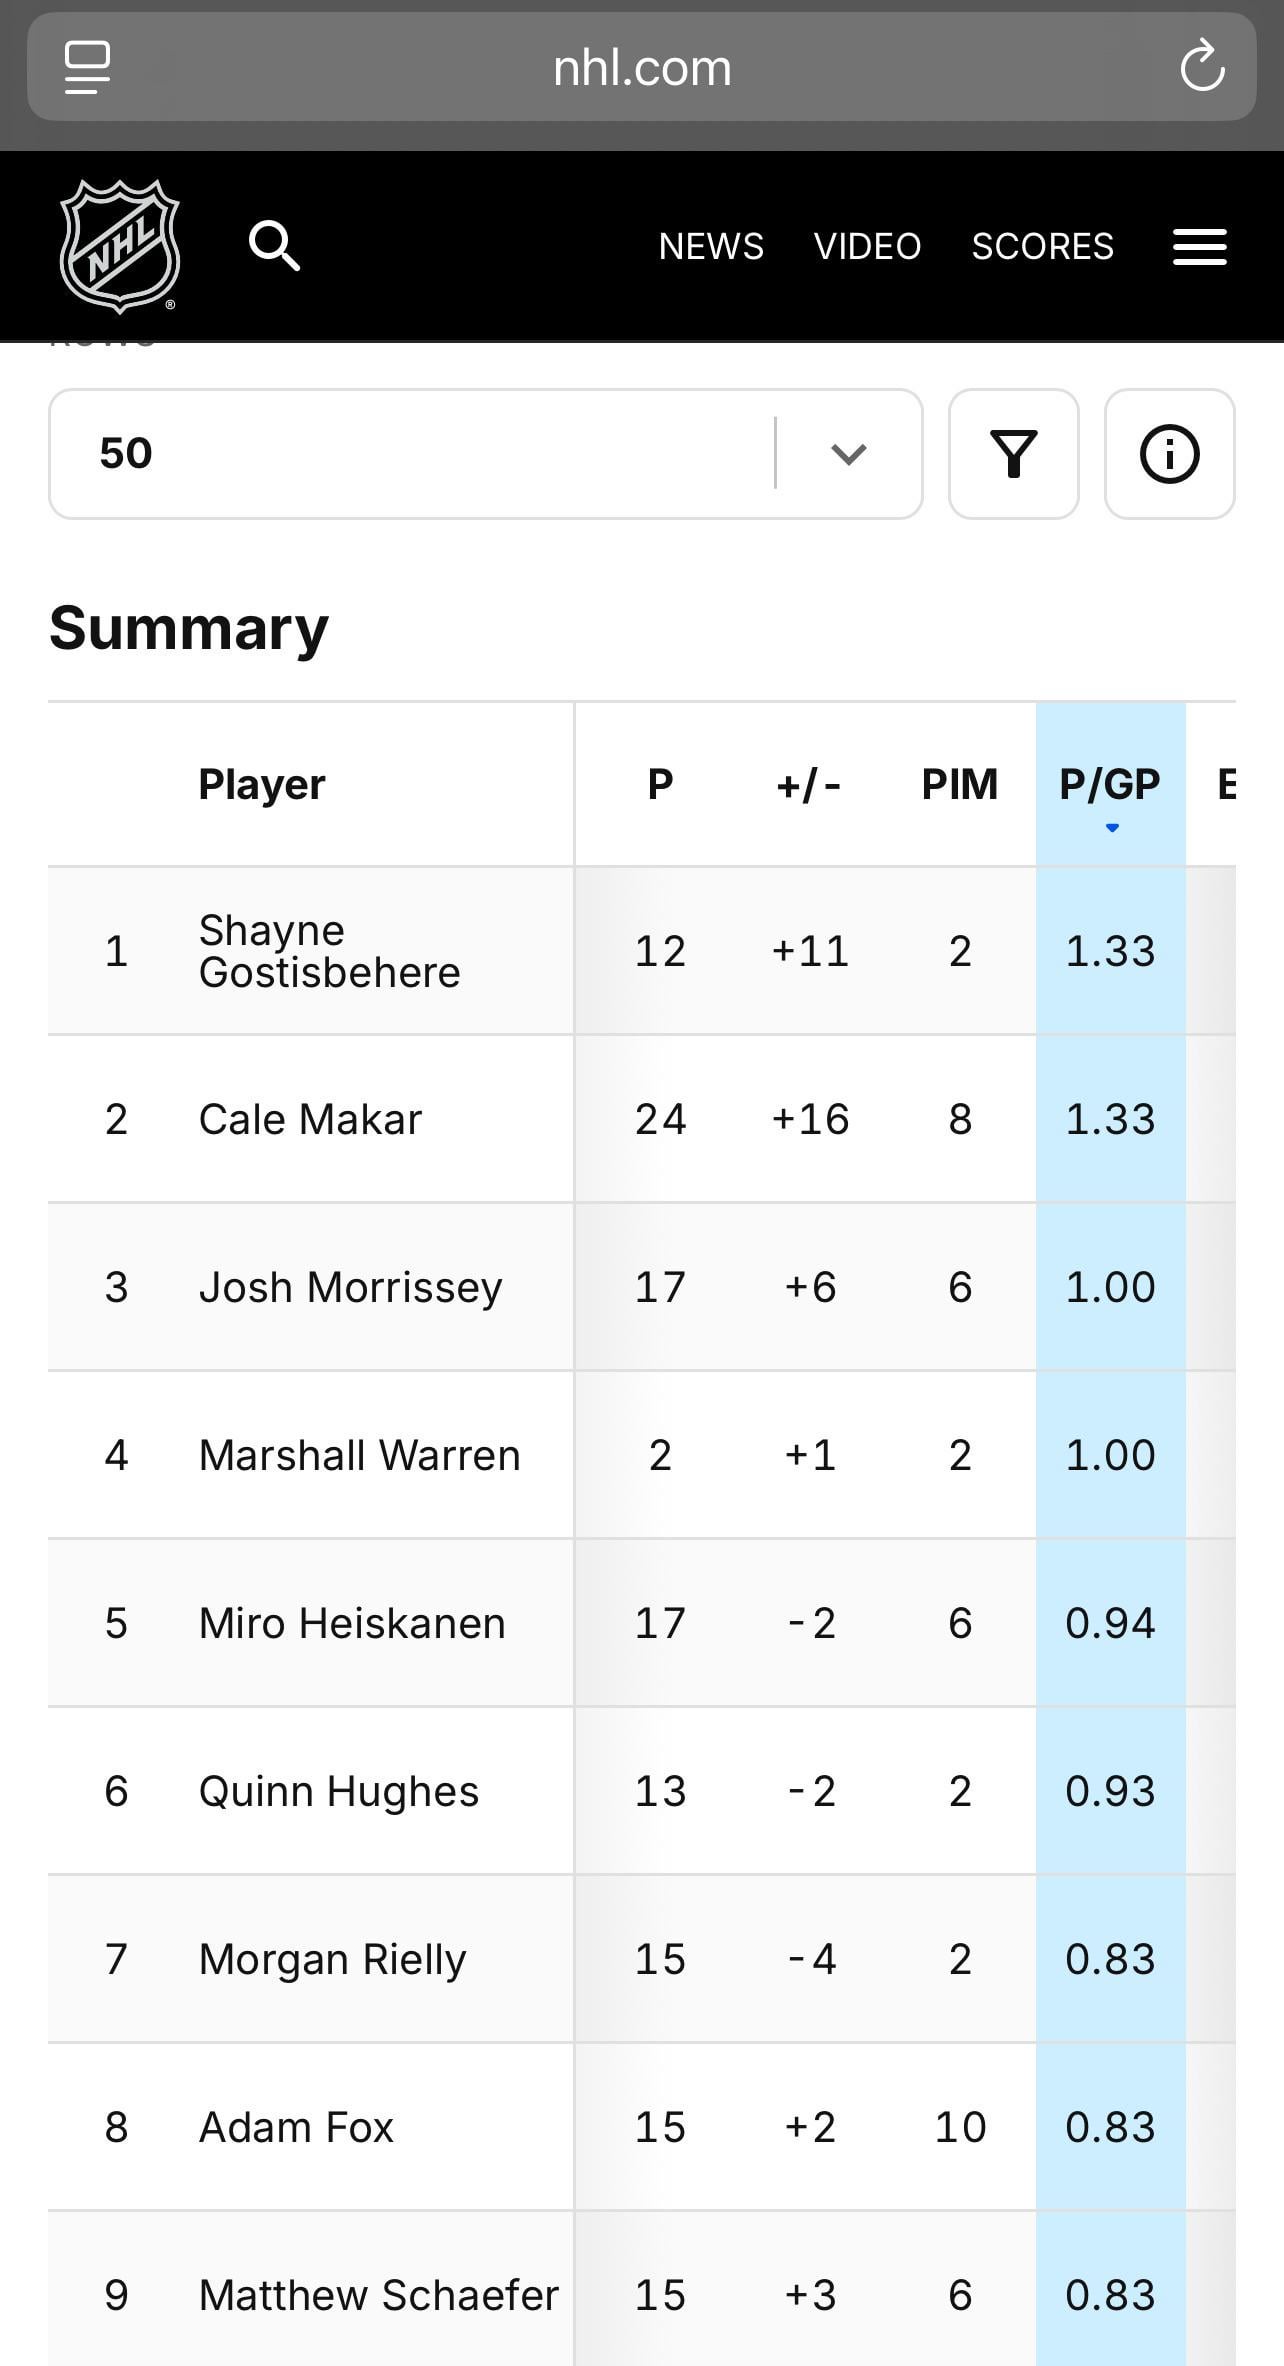
Task: Open the hamburger menu
Action: click(x=1199, y=246)
